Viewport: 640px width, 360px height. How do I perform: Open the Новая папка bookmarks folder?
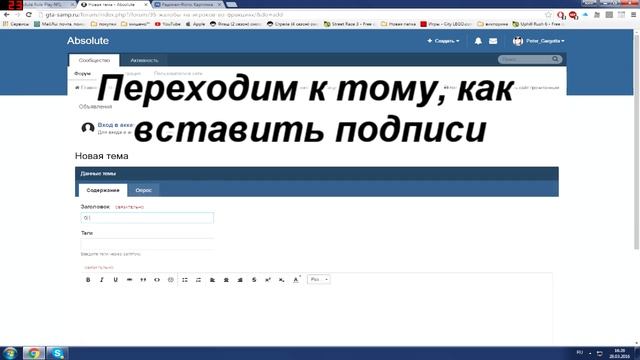coord(398,24)
